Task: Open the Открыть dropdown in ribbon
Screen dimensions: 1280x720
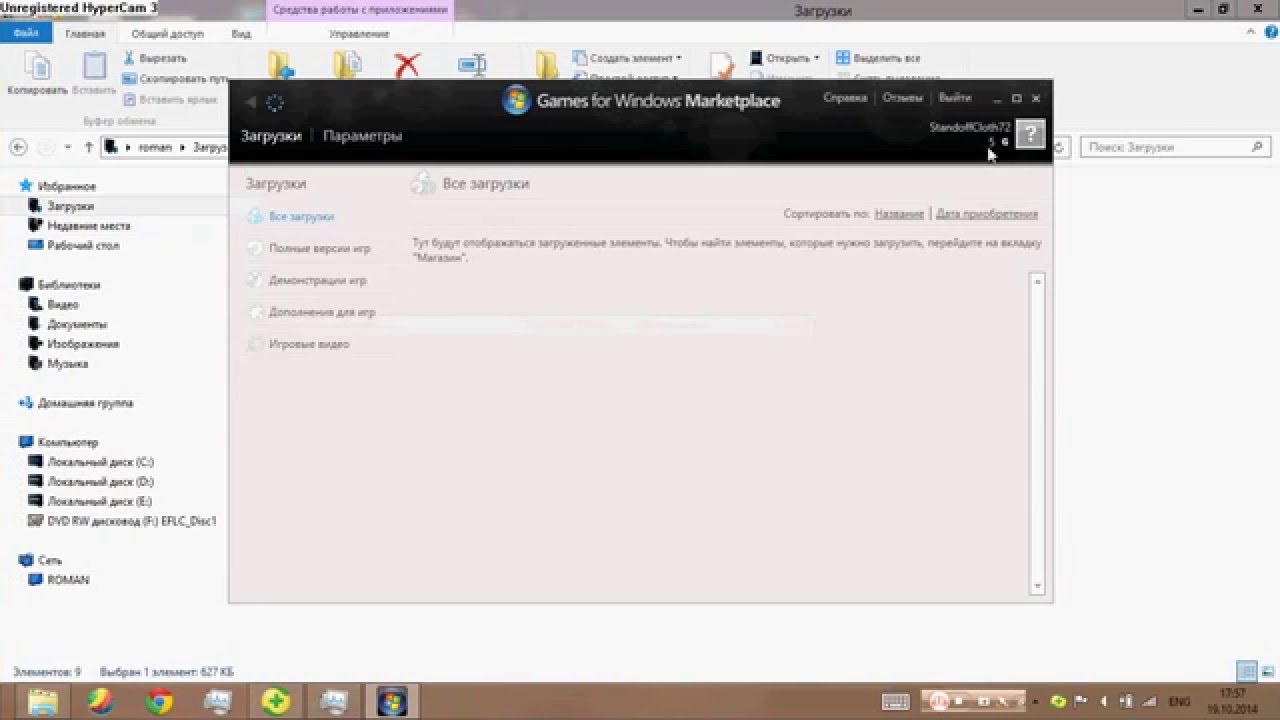Action: (x=784, y=58)
